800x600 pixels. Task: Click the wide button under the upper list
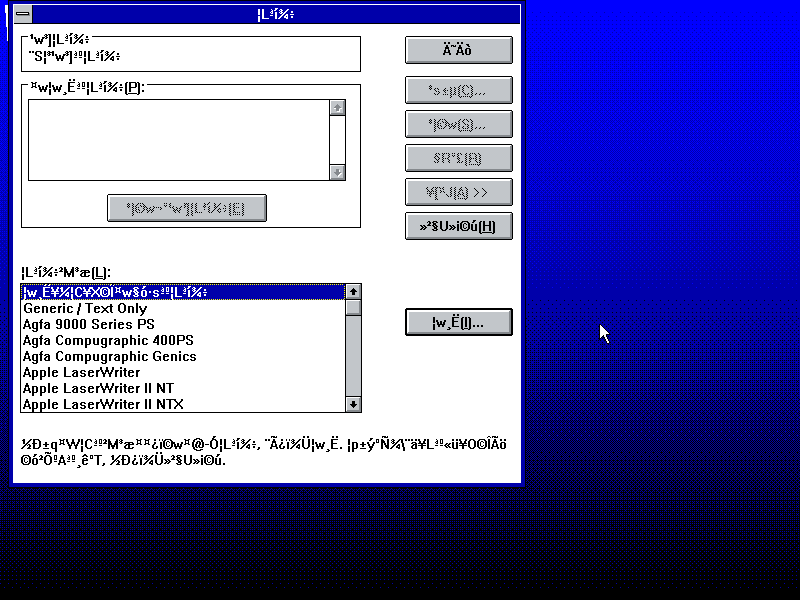click(x=187, y=207)
